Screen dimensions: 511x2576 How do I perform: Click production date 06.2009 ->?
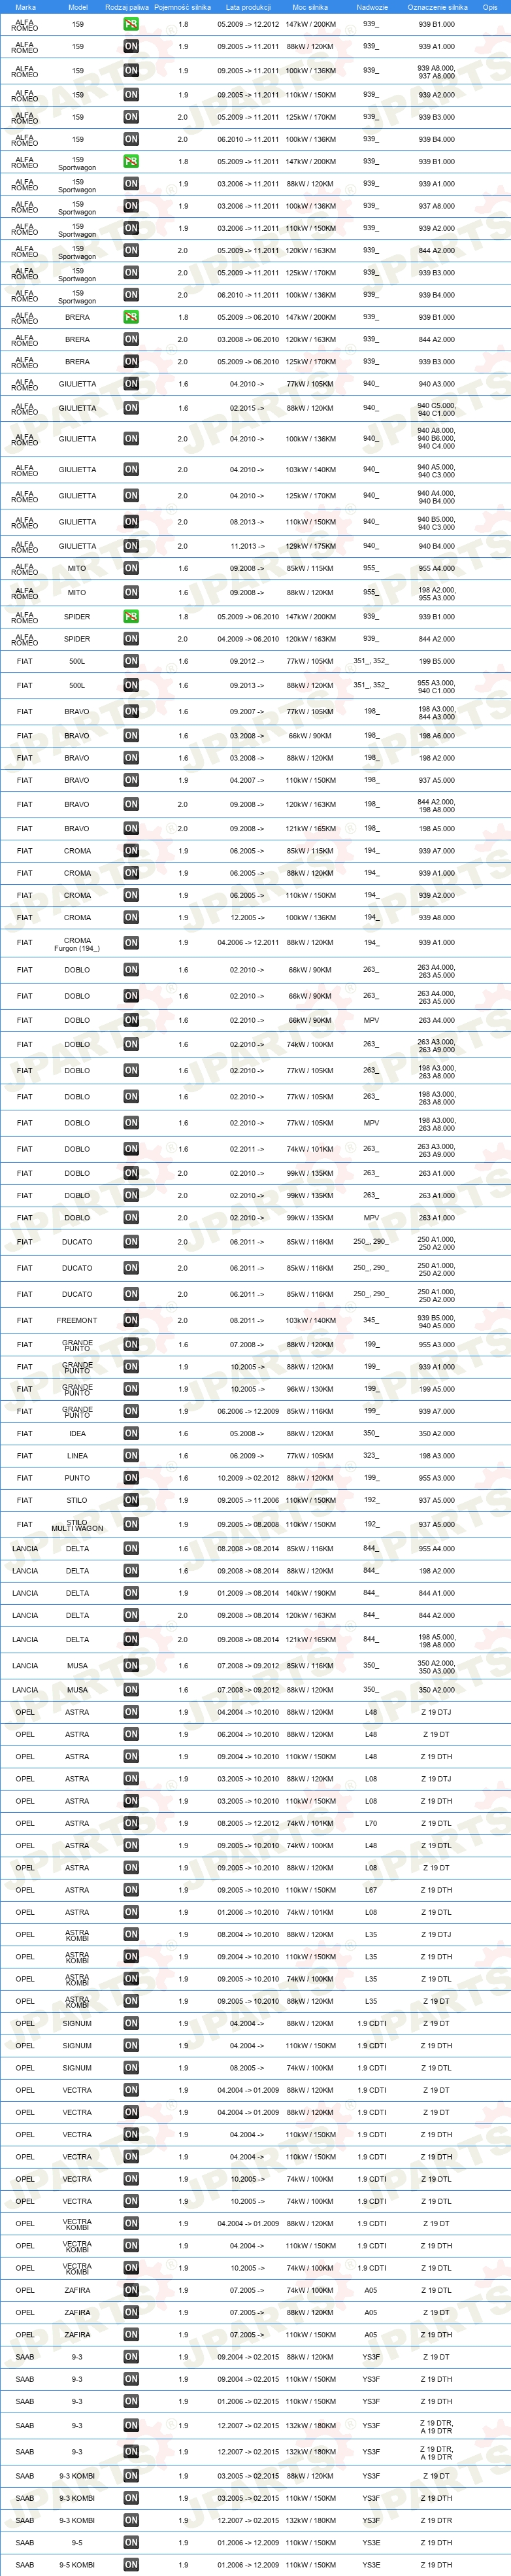pyautogui.click(x=247, y=1456)
